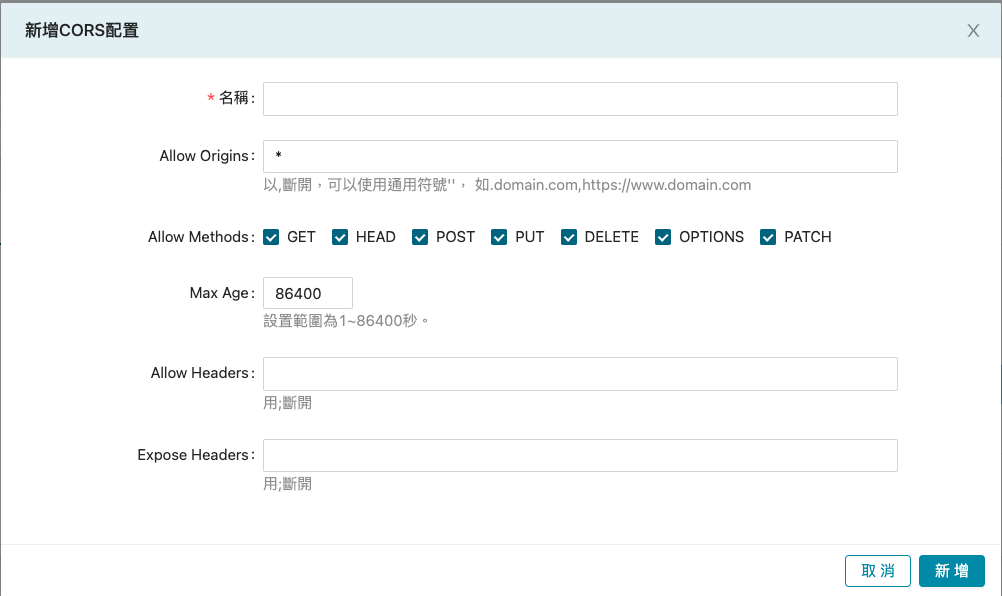Untick the PUT method checkbox

click(x=499, y=237)
